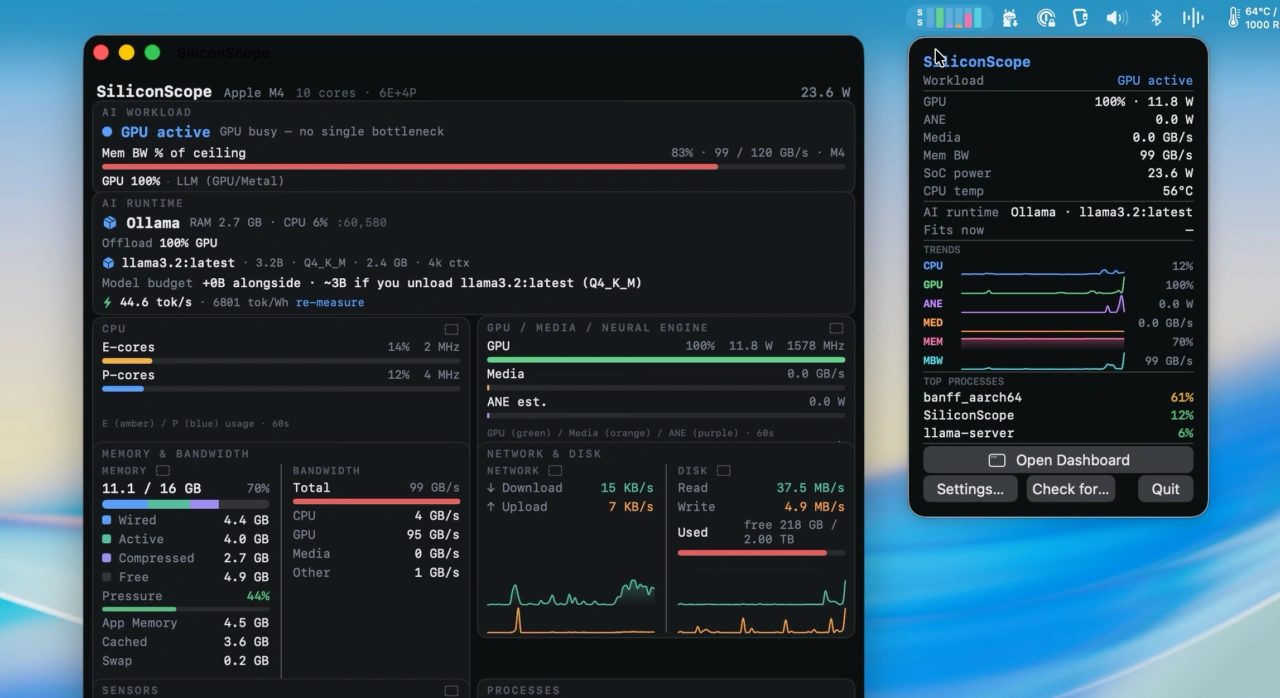The width and height of the screenshot is (1280, 698).
Task: Select banff_aarch64 in Top Processes
Action: coord(1058,397)
